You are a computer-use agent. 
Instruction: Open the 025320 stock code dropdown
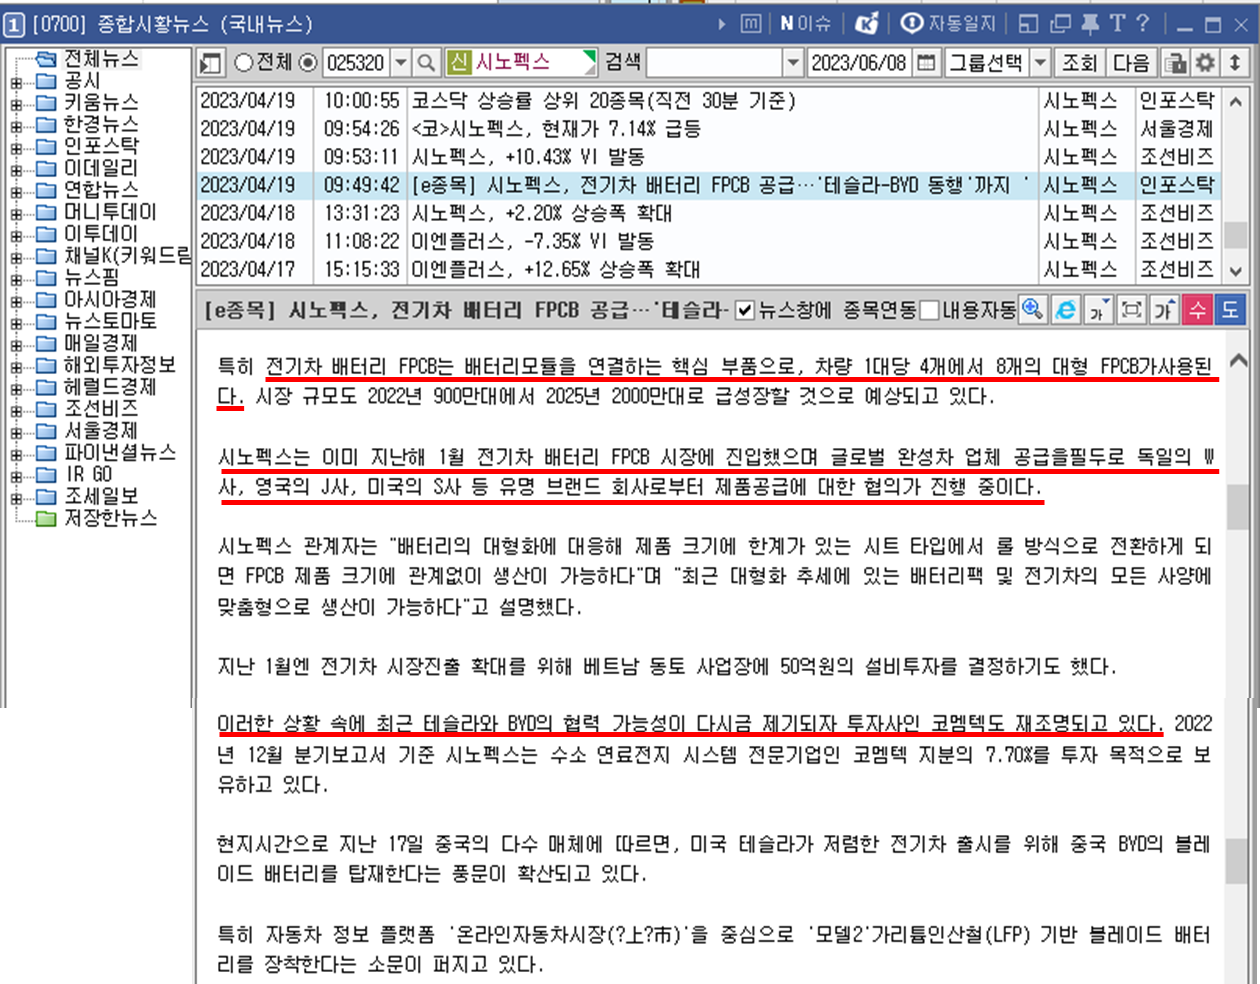pos(401,63)
